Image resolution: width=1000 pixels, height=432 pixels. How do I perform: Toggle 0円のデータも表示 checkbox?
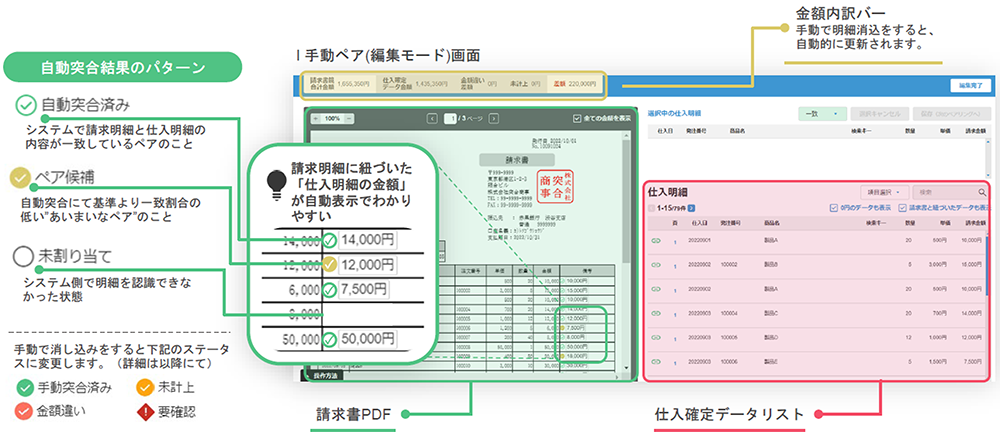(x=835, y=208)
